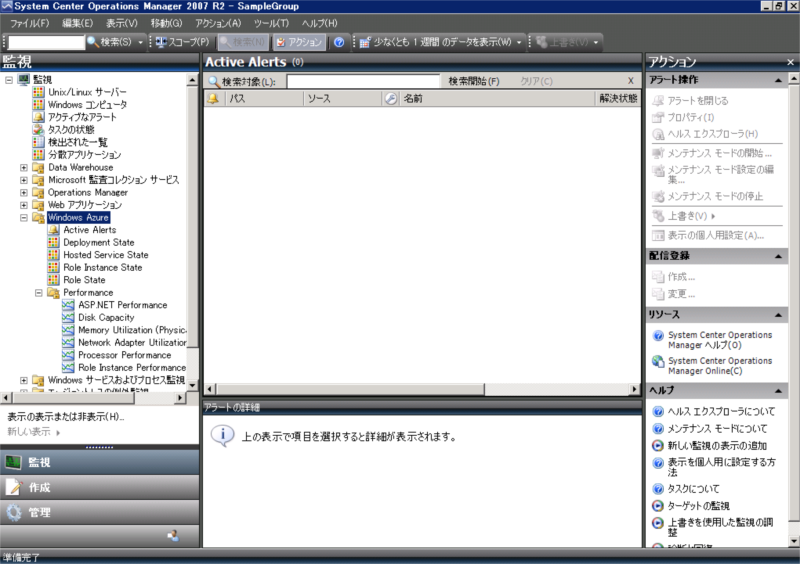Collapse the Windows Azure folder
This screenshot has width=800, height=564.
[23, 217]
